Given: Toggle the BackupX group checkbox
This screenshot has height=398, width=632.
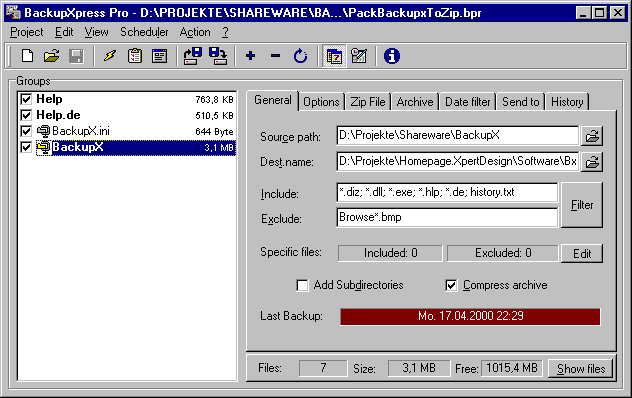Looking at the screenshot, I should point(26,147).
